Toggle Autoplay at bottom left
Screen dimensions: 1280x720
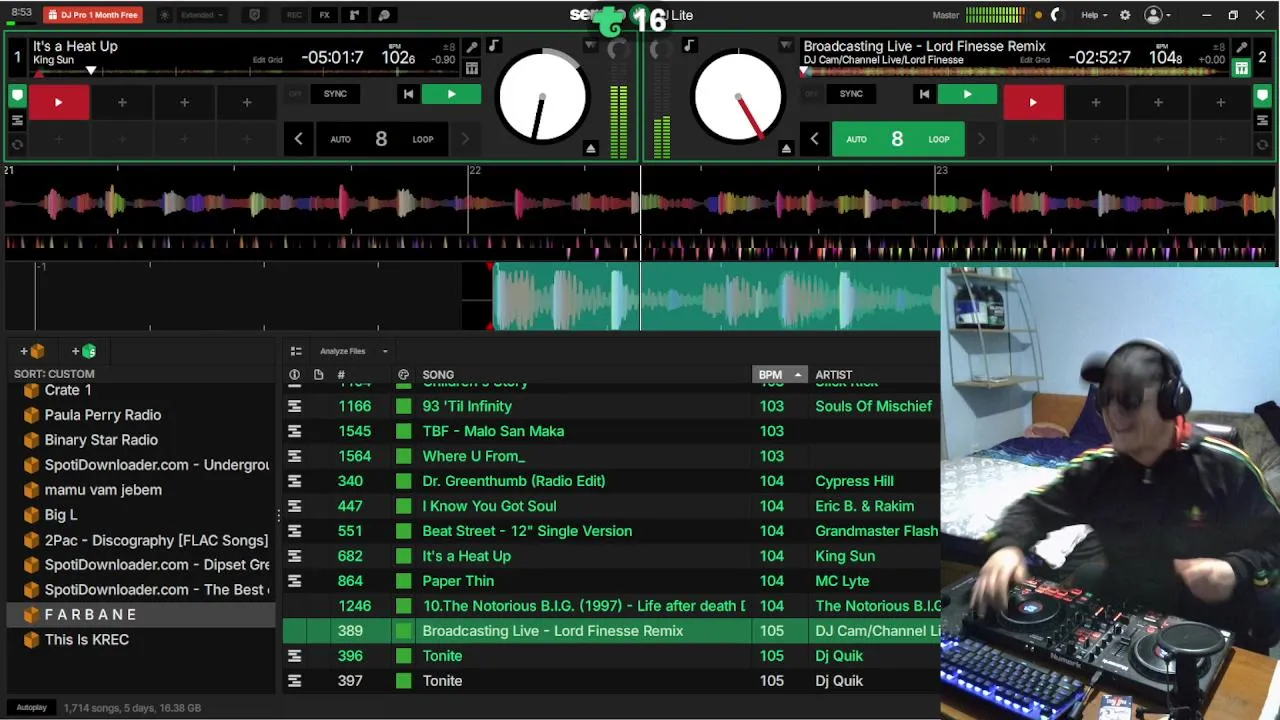pyautogui.click(x=31, y=707)
